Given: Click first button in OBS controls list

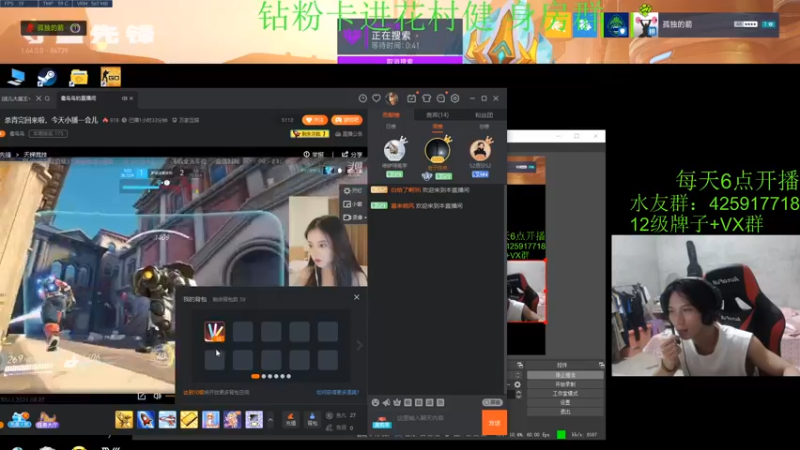Looking at the screenshot, I should (565, 375).
